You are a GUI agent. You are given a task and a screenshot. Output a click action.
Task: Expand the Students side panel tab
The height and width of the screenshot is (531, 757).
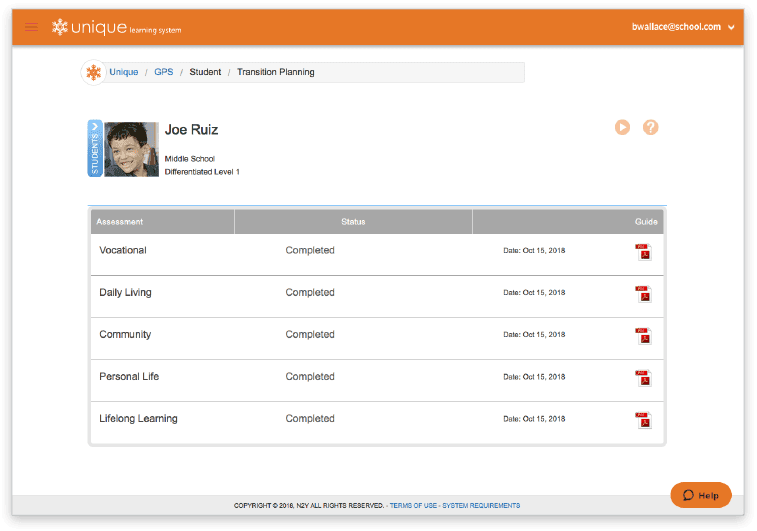tap(95, 149)
